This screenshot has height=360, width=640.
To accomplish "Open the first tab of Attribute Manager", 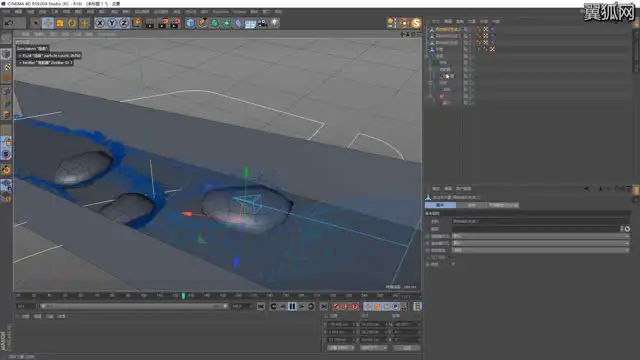I will pyautogui.click(x=440, y=205).
